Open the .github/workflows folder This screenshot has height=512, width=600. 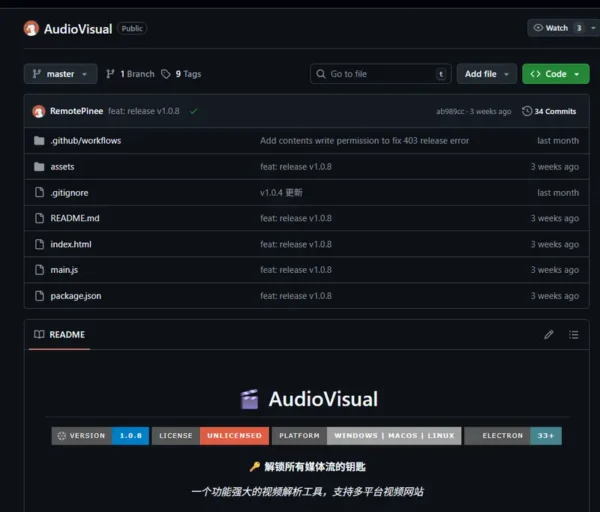(86, 140)
